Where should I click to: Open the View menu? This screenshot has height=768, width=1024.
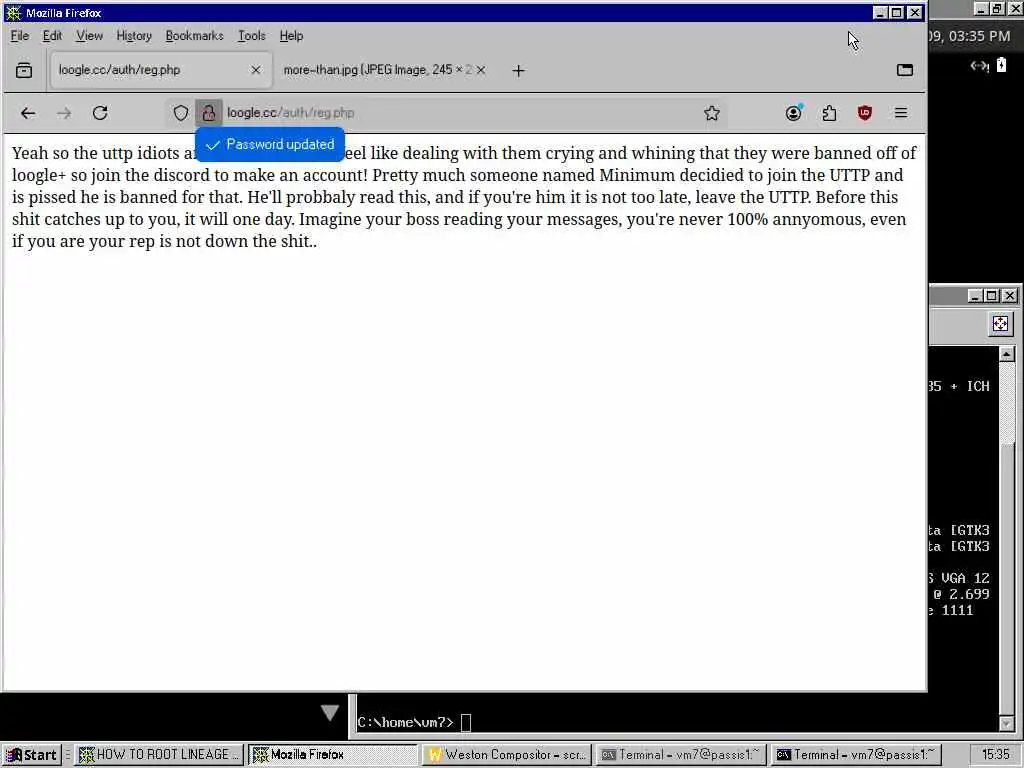(x=89, y=36)
